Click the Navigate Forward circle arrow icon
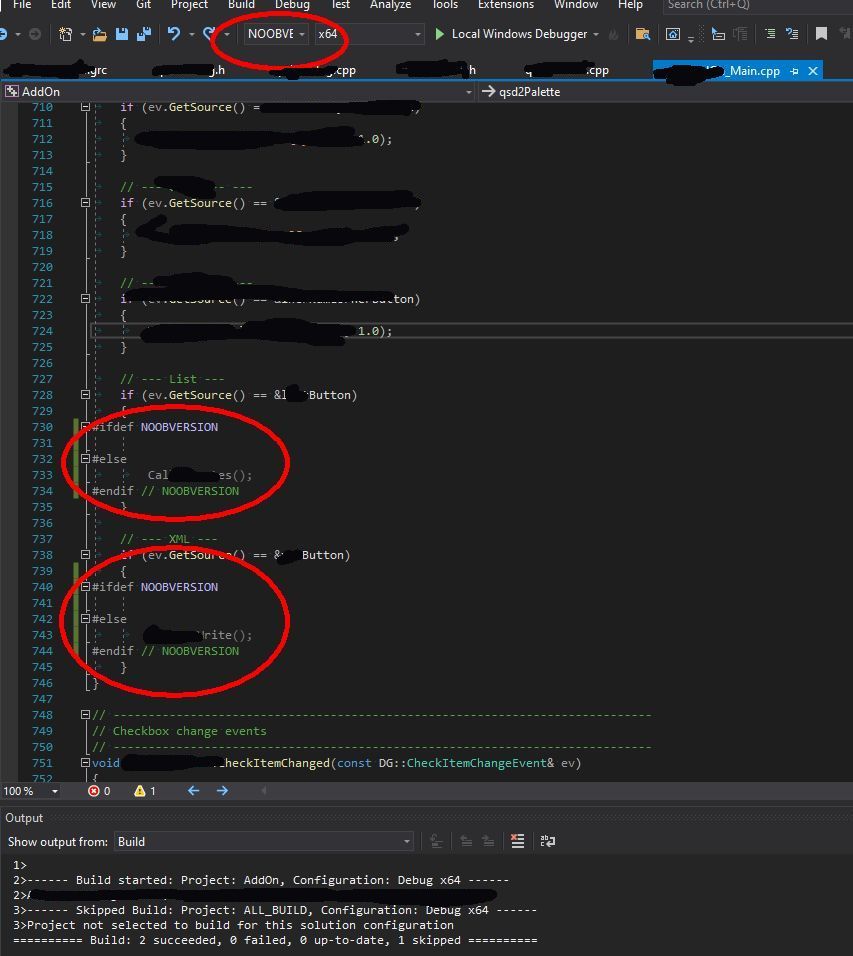This screenshot has height=956, width=853. (x=35, y=34)
